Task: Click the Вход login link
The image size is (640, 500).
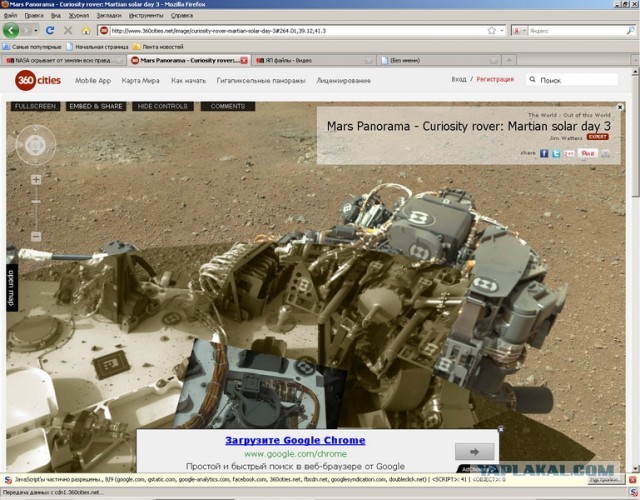Action: (459, 79)
